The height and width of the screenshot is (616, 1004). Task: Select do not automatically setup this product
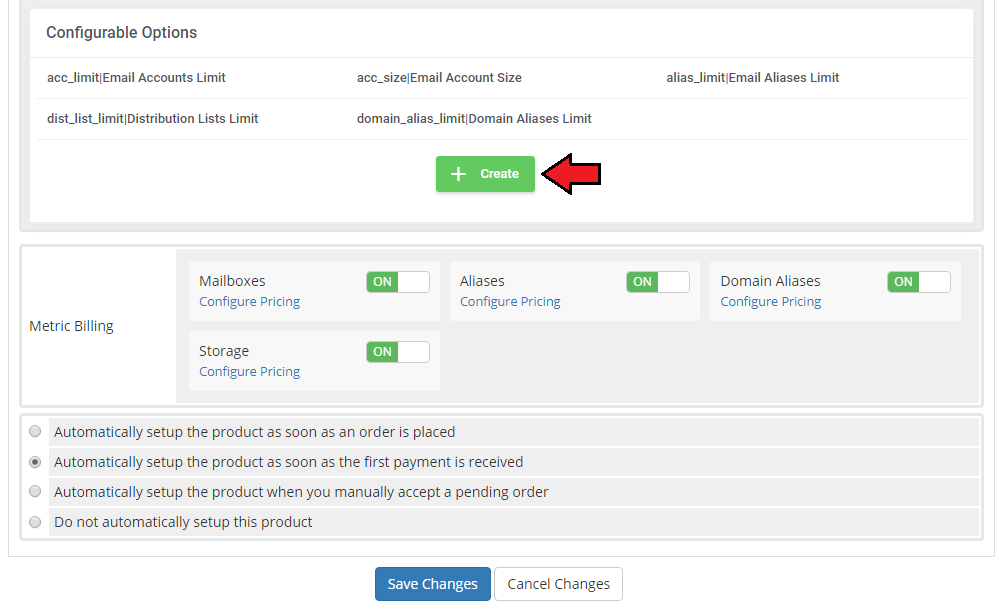35,522
